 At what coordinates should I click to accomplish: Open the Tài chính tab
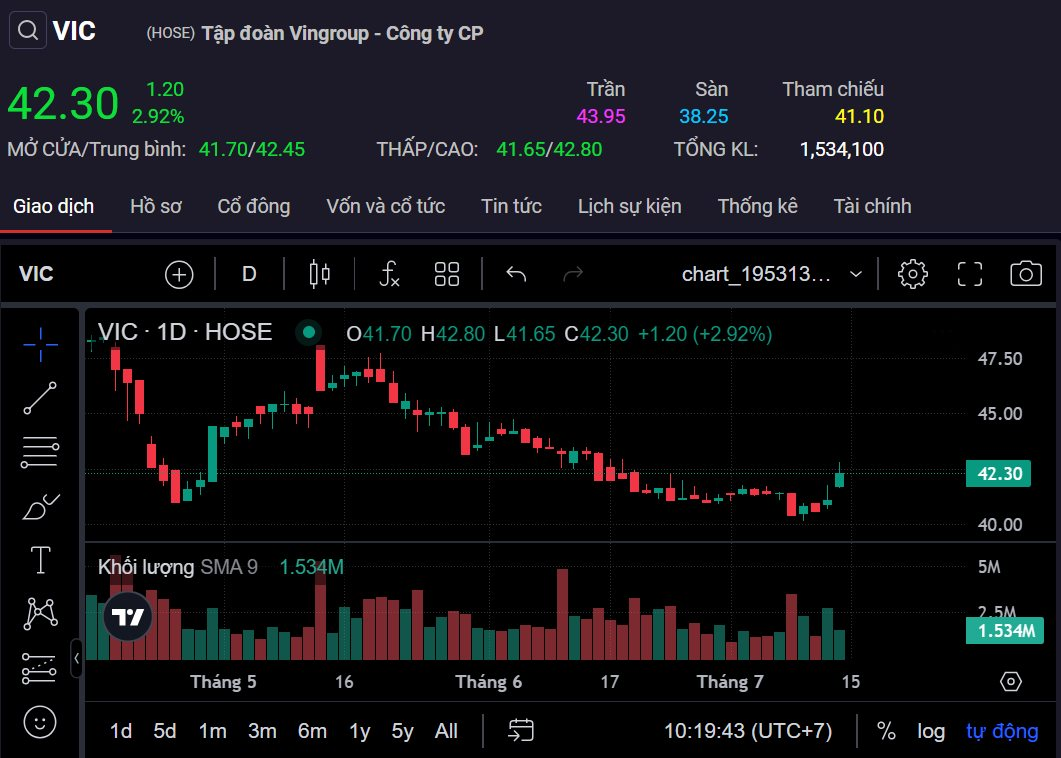coord(872,206)
